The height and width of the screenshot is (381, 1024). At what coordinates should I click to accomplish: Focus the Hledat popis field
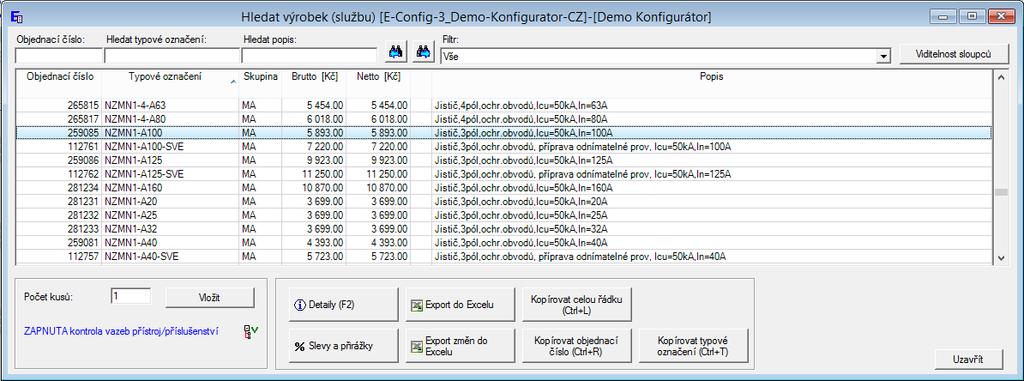tap(310, 56)
